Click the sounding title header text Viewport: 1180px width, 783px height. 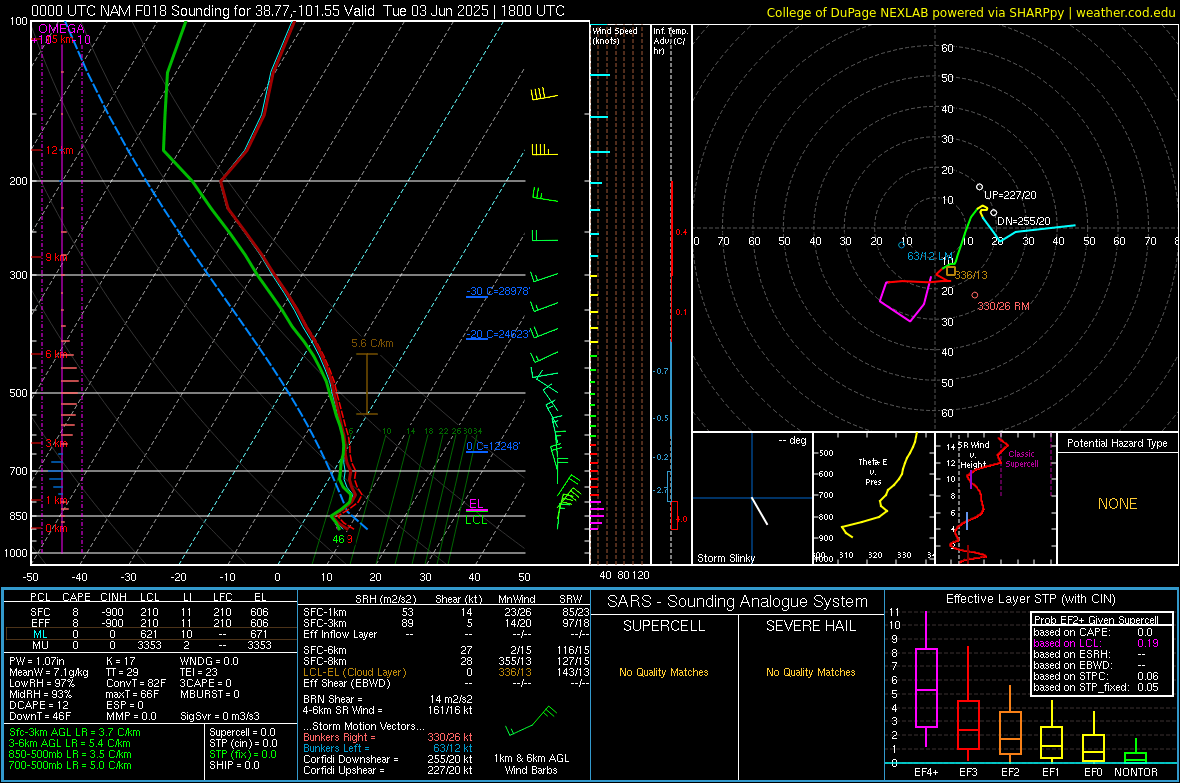(x=298, y=11)
